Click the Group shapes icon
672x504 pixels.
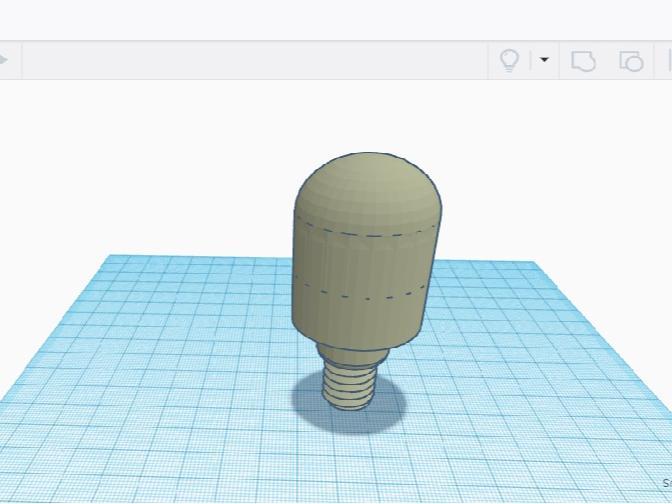pyautogui.click(x=583, y=60)
